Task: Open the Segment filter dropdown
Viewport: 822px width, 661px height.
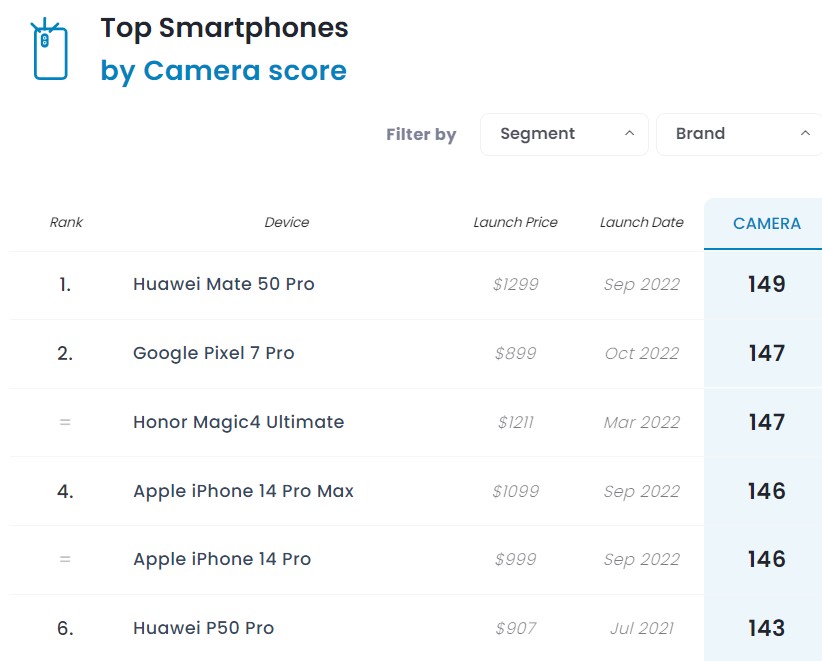Action: click(x=564, y=134)
